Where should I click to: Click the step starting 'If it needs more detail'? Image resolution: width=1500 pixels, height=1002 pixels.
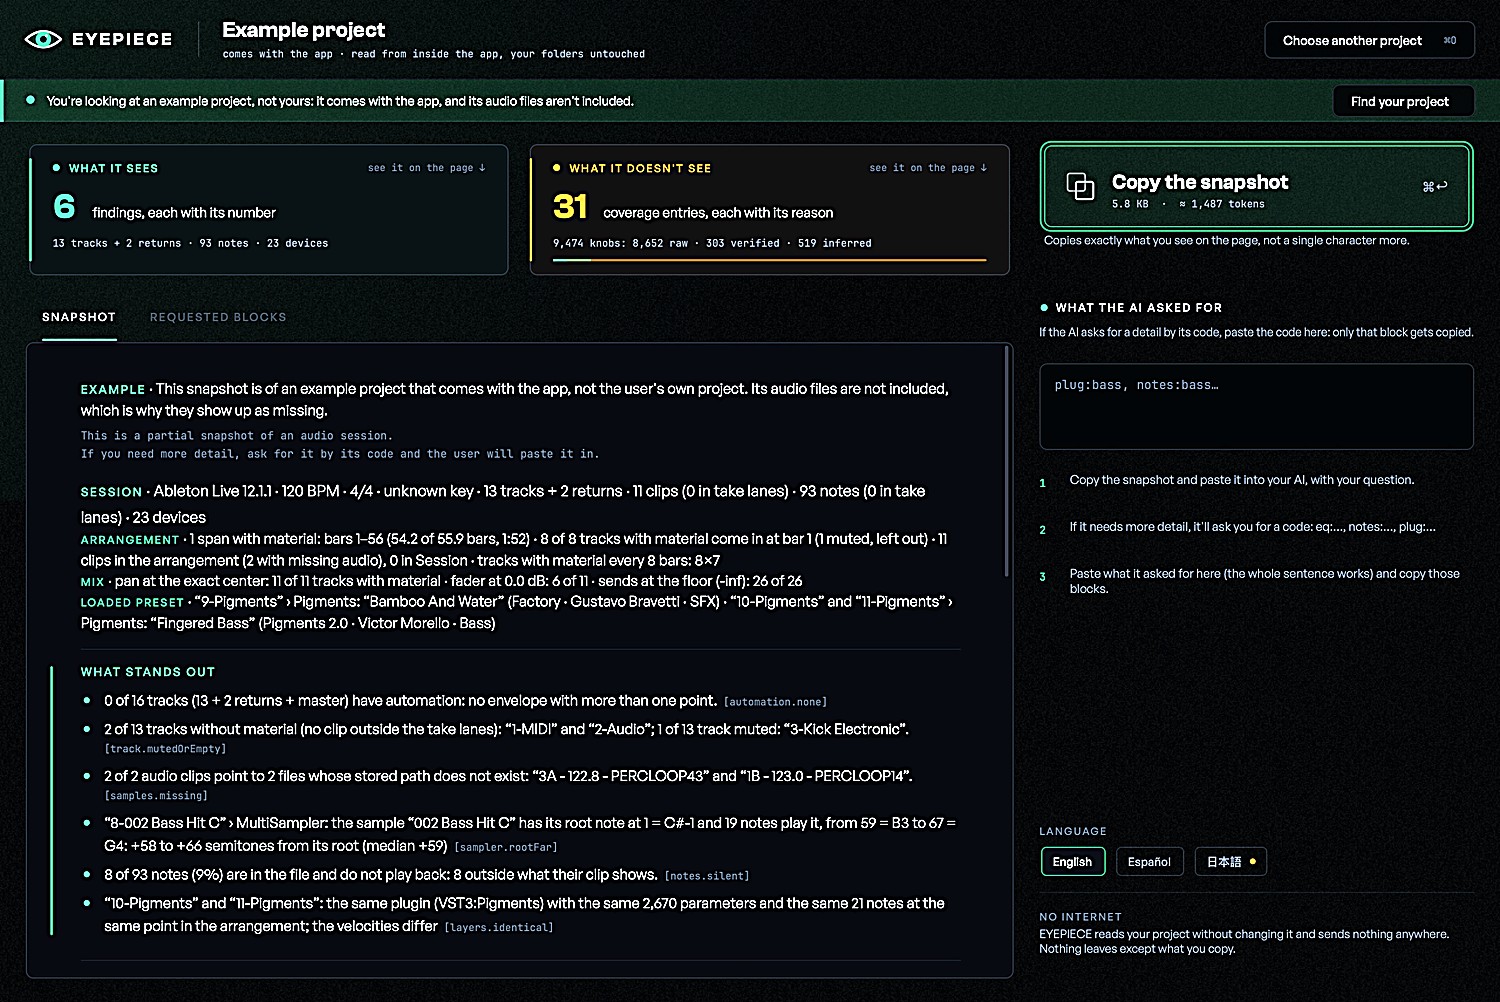[x=1253, y=527]
